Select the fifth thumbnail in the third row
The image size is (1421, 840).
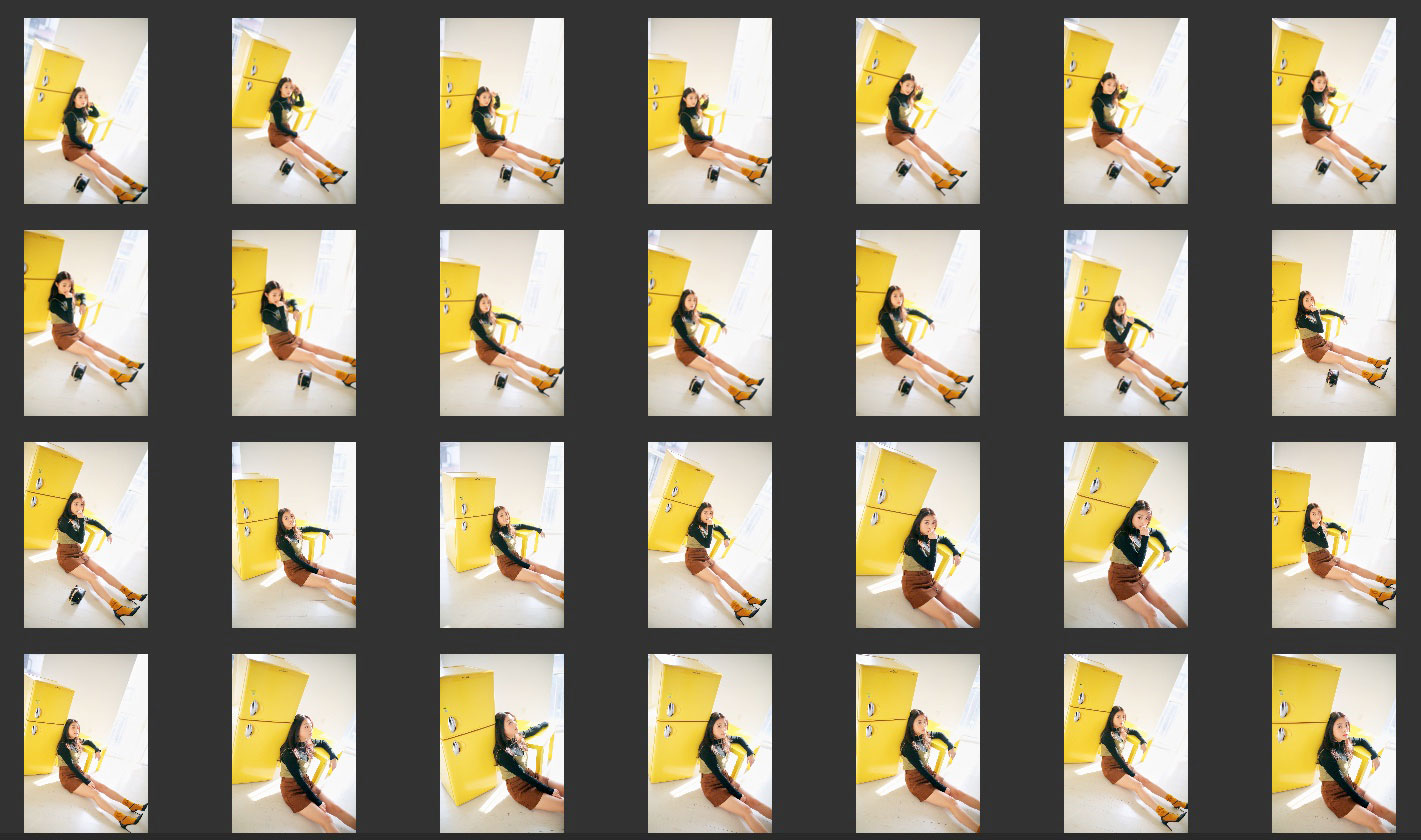coord(918,535)
